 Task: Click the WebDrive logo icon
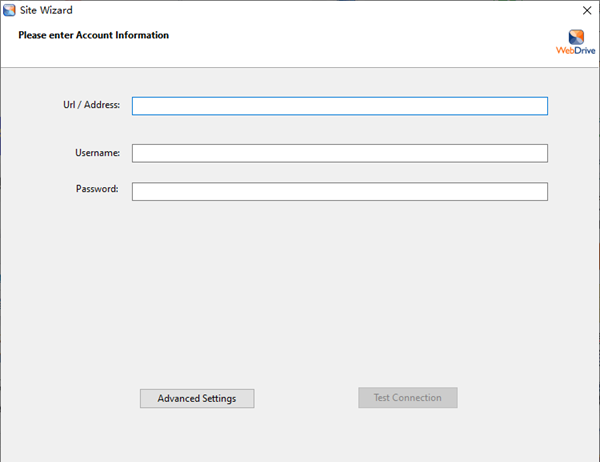(x=576, y=42)
